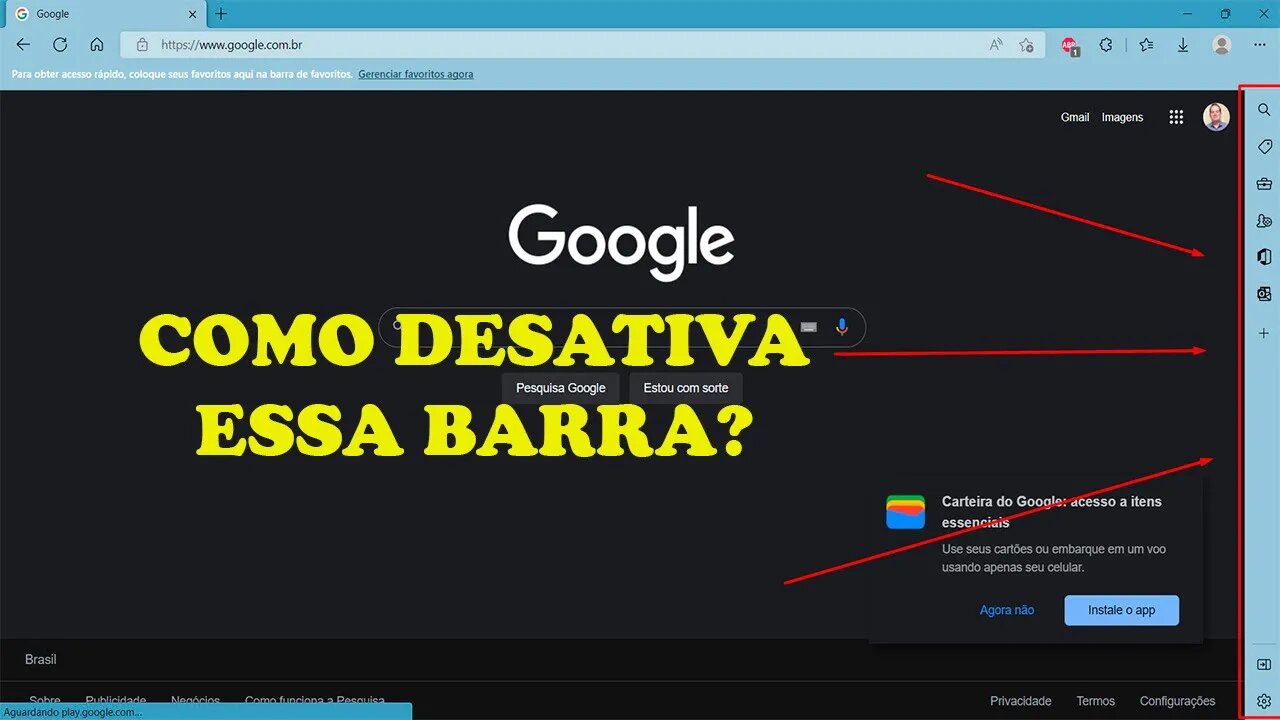
Task: Open the Como funciona a Pesquisa link
Action: click(x=315, y=701)
